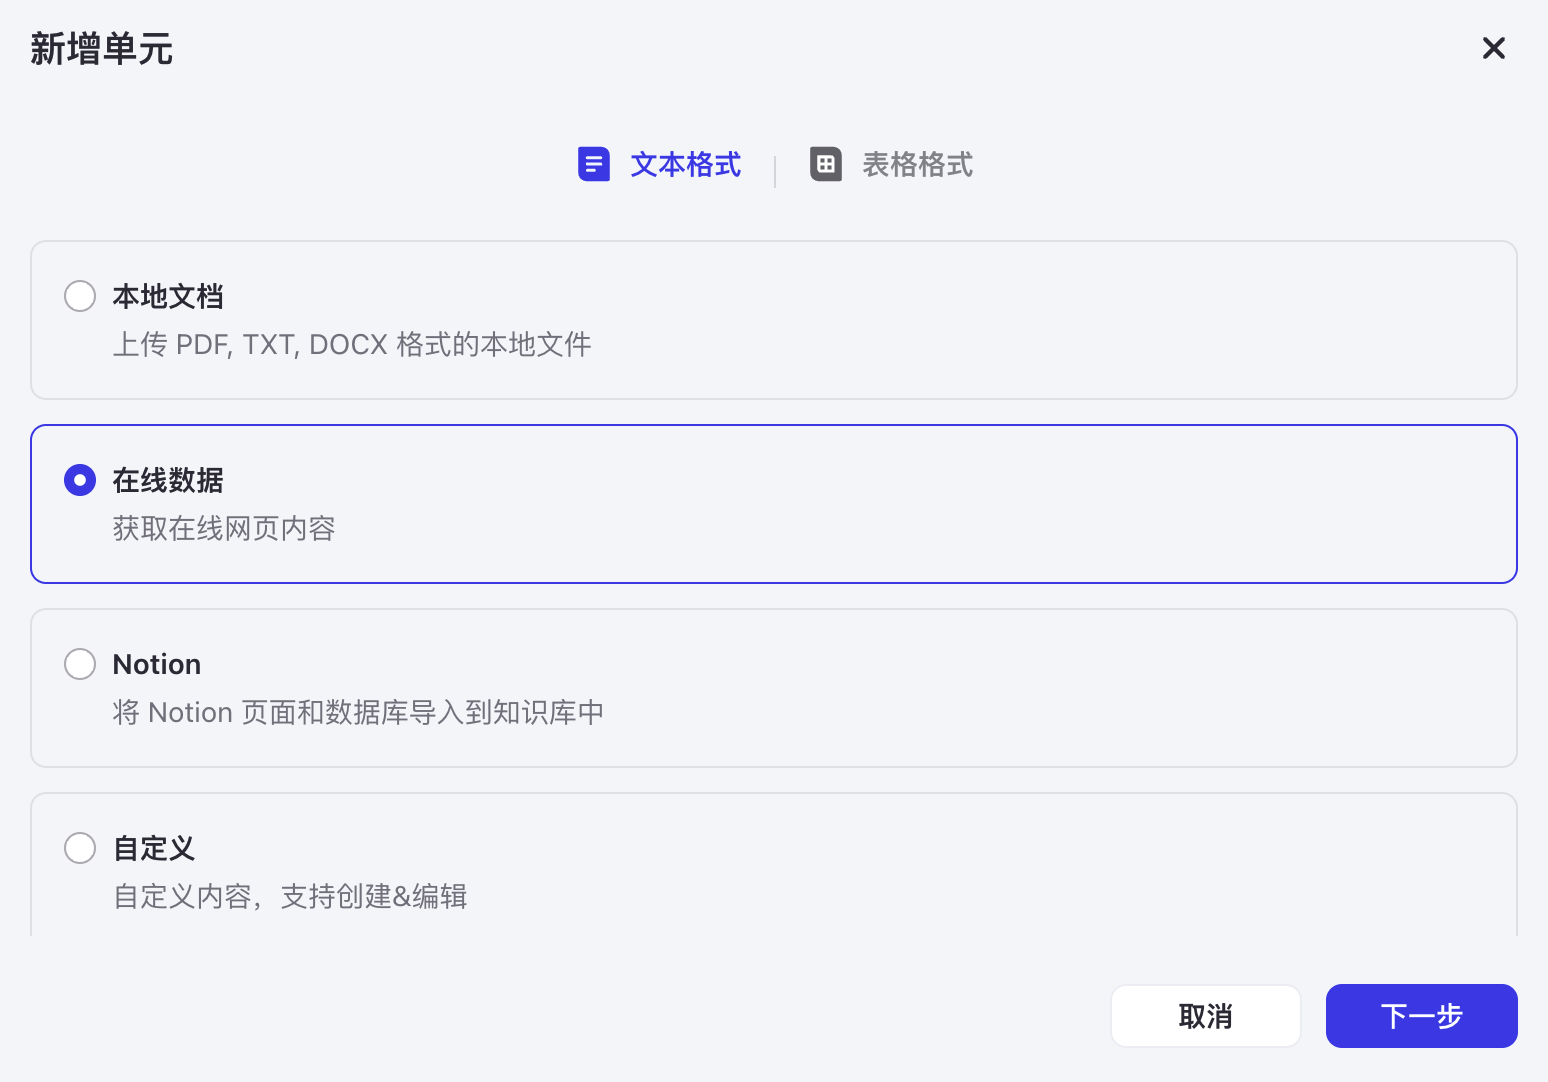Click the 在线数据 option title

168,480
